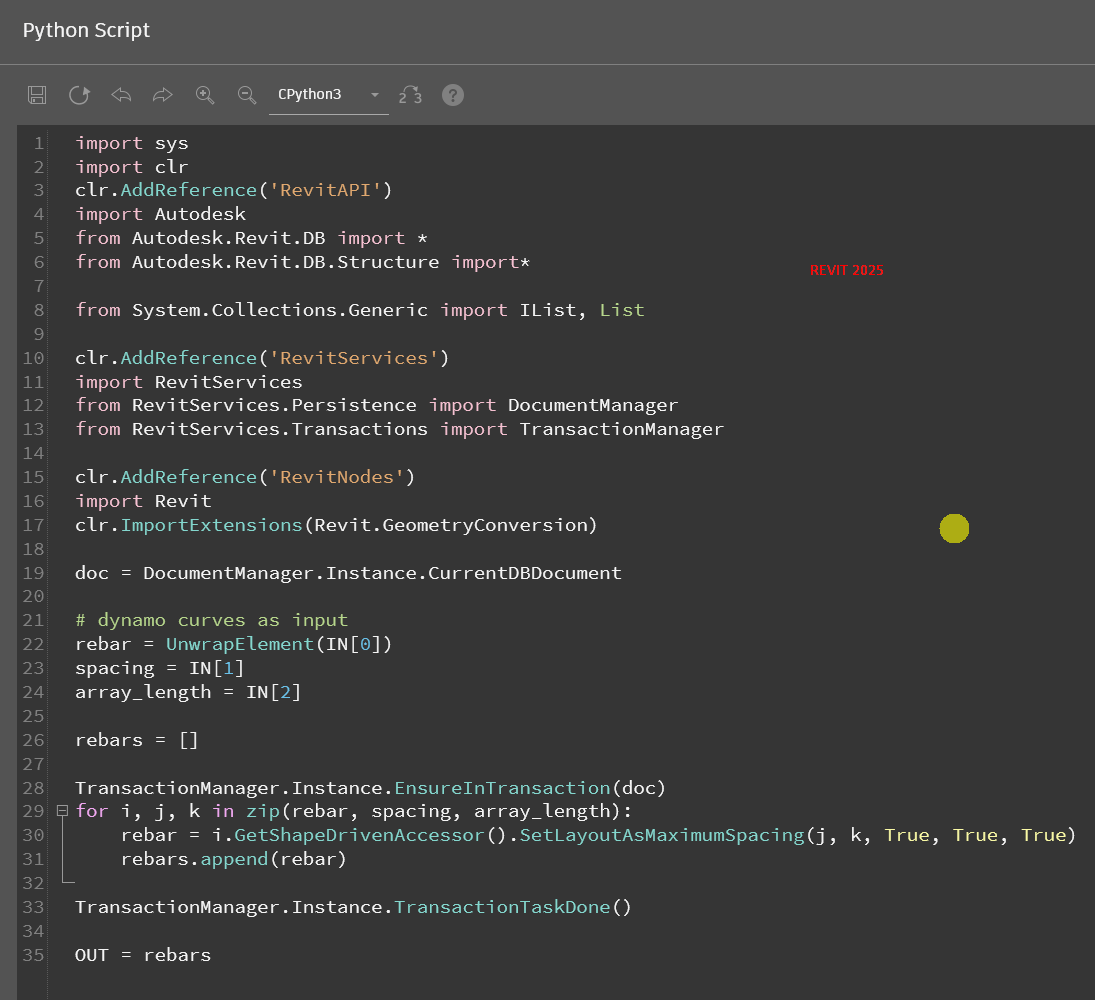
Task: Click line number 7 in the gutter
Action: (39, 286)
